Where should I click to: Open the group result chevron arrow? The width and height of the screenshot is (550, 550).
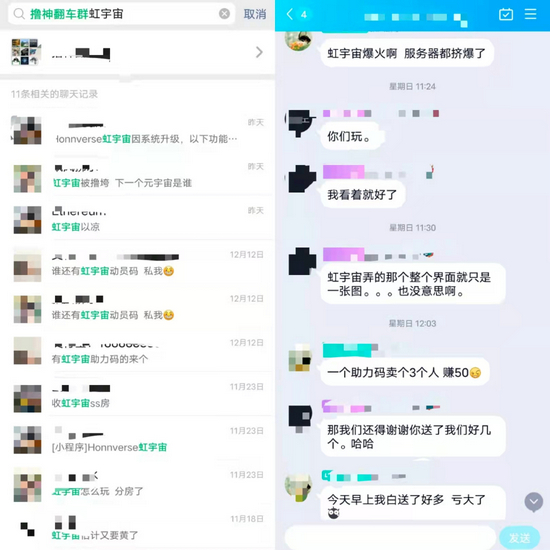259,52
